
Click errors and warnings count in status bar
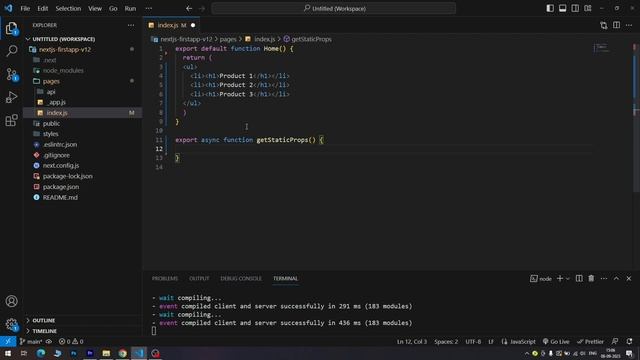[71, 341]
